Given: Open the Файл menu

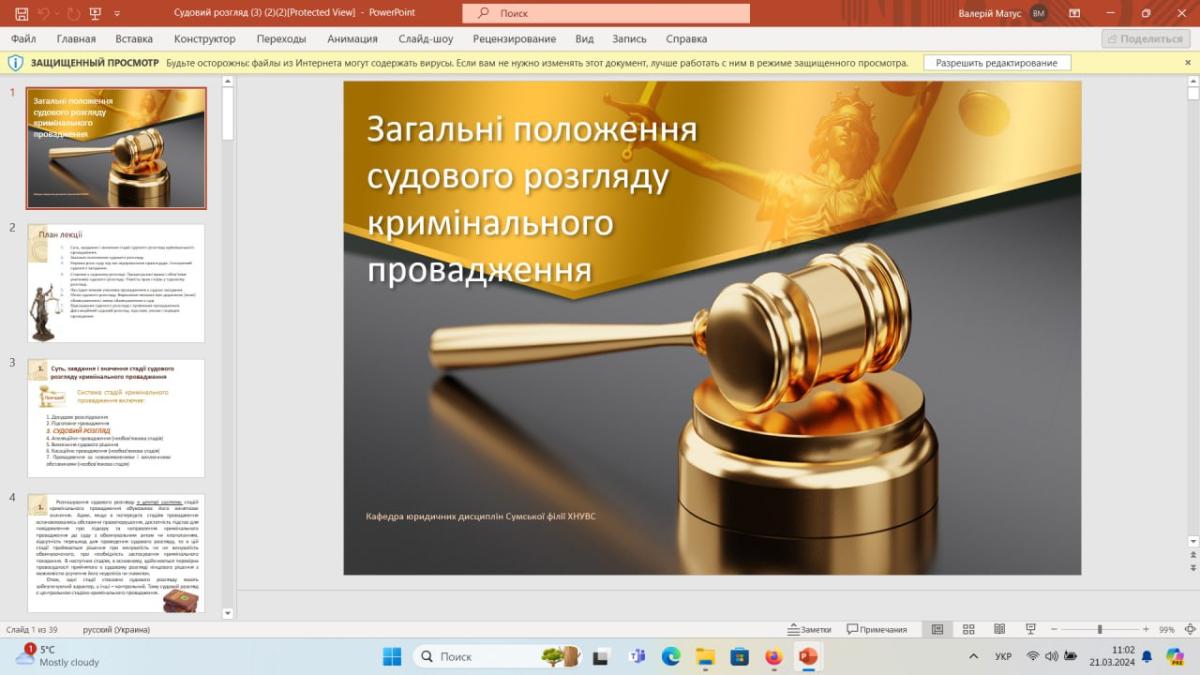Looking at the screenshot, I should (x=24, y=39).
